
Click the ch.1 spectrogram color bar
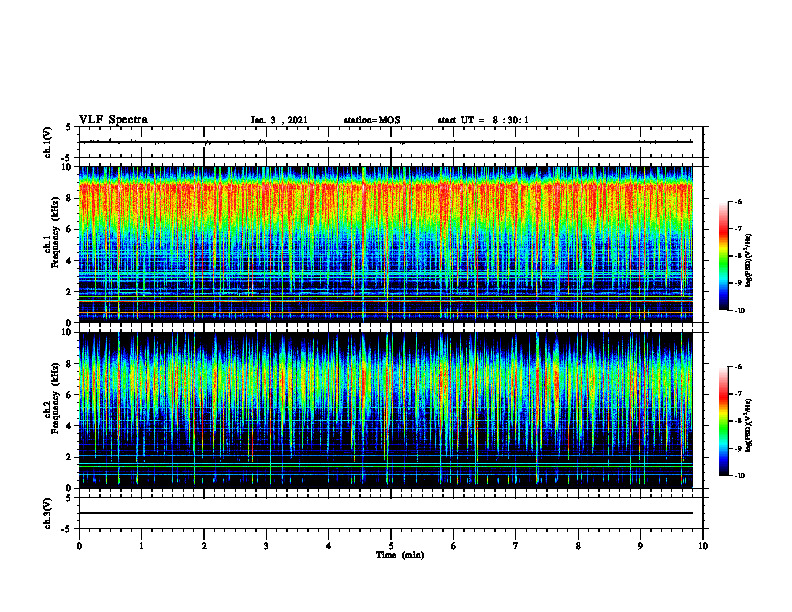(724, 256)
